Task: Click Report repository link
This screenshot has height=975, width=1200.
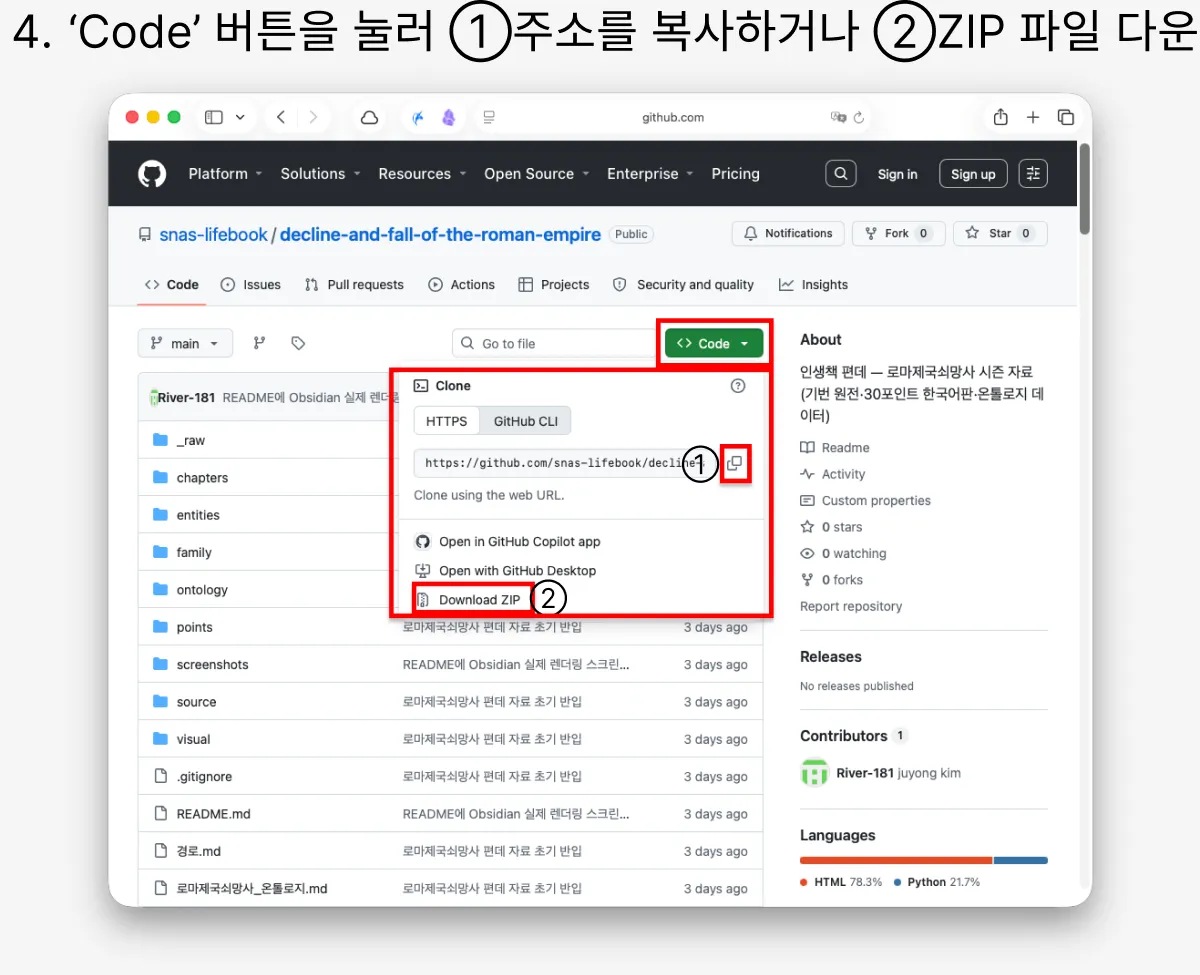Action: 851,606
